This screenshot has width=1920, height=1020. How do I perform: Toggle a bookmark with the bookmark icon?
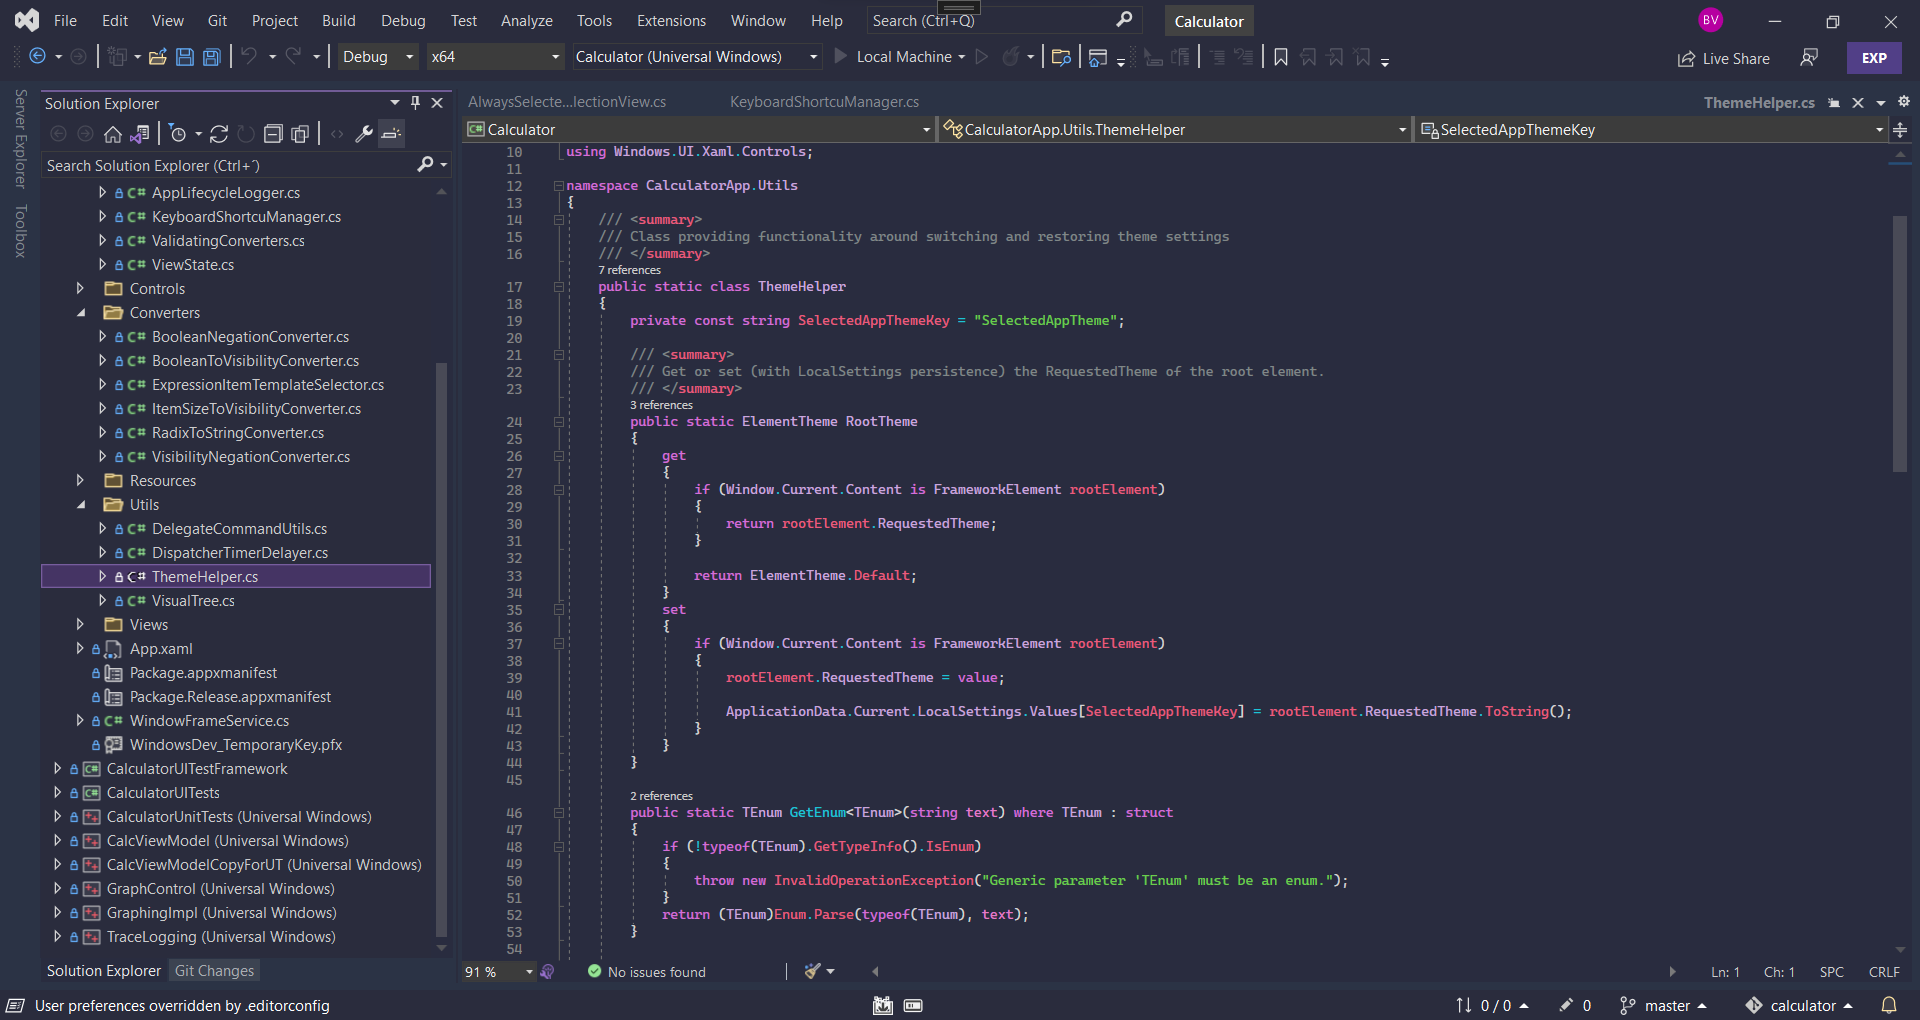1281,57
